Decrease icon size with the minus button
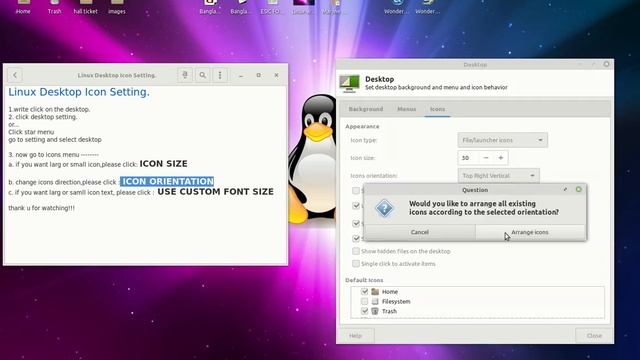Viewport: 640px width, 360px height. tap(486, 158)
